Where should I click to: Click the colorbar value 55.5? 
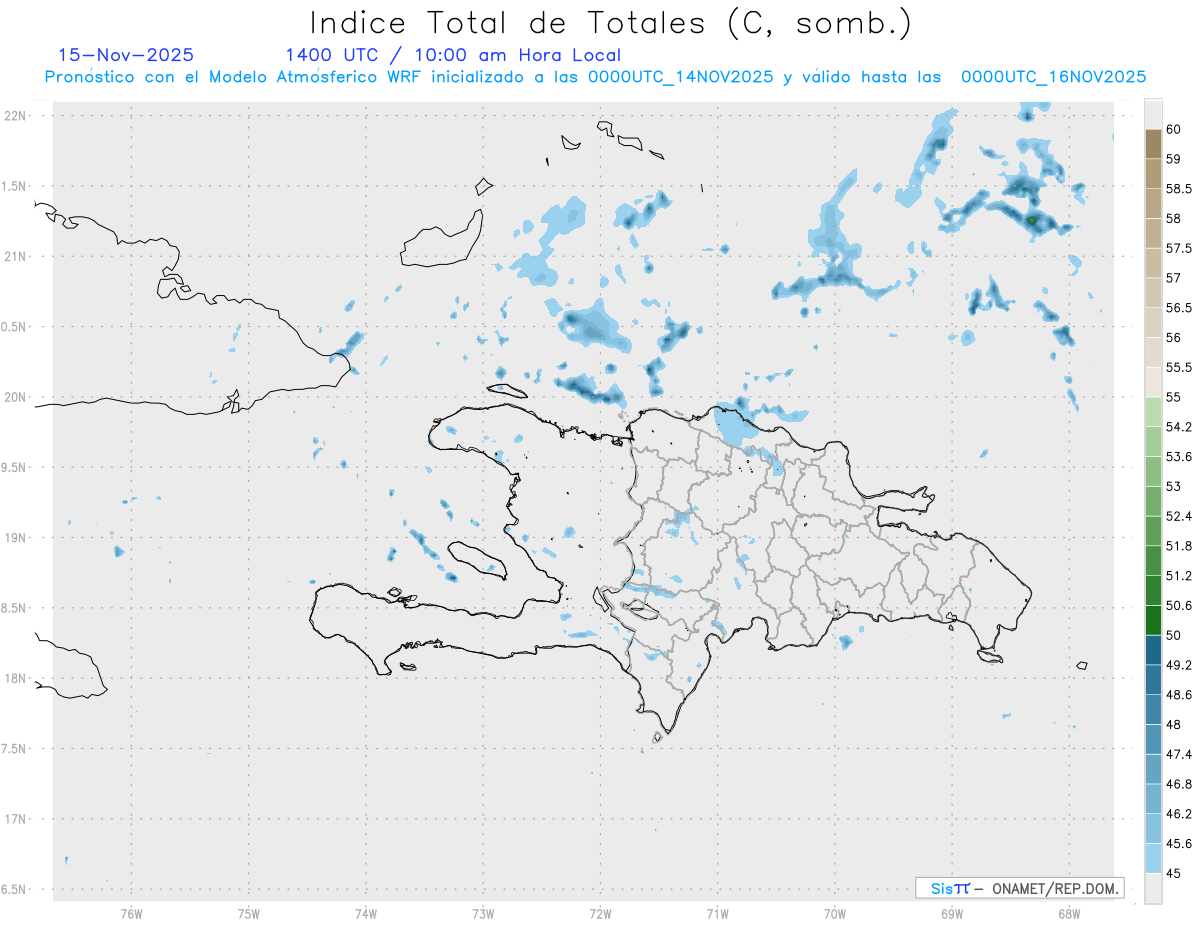point(1179,368)
